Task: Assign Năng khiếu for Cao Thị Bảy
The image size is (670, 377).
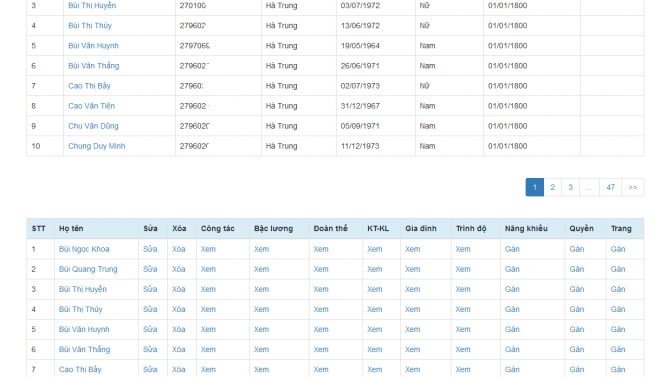Action: 512,370
